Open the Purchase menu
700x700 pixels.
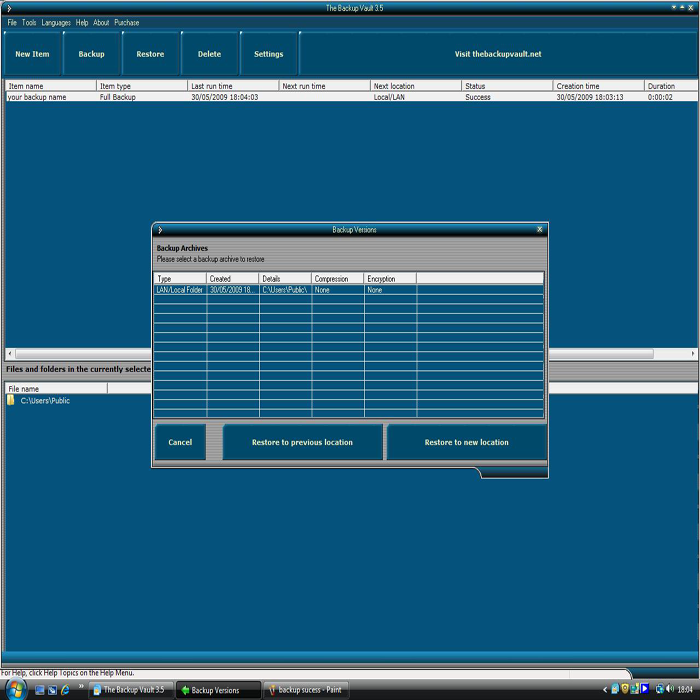coord(126,22)
